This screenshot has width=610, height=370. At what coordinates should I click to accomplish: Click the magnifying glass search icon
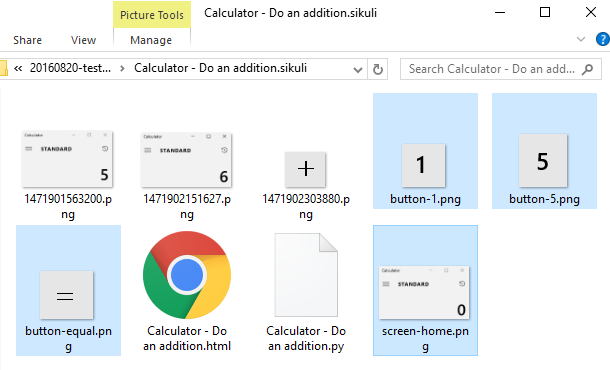pos(587,69)
